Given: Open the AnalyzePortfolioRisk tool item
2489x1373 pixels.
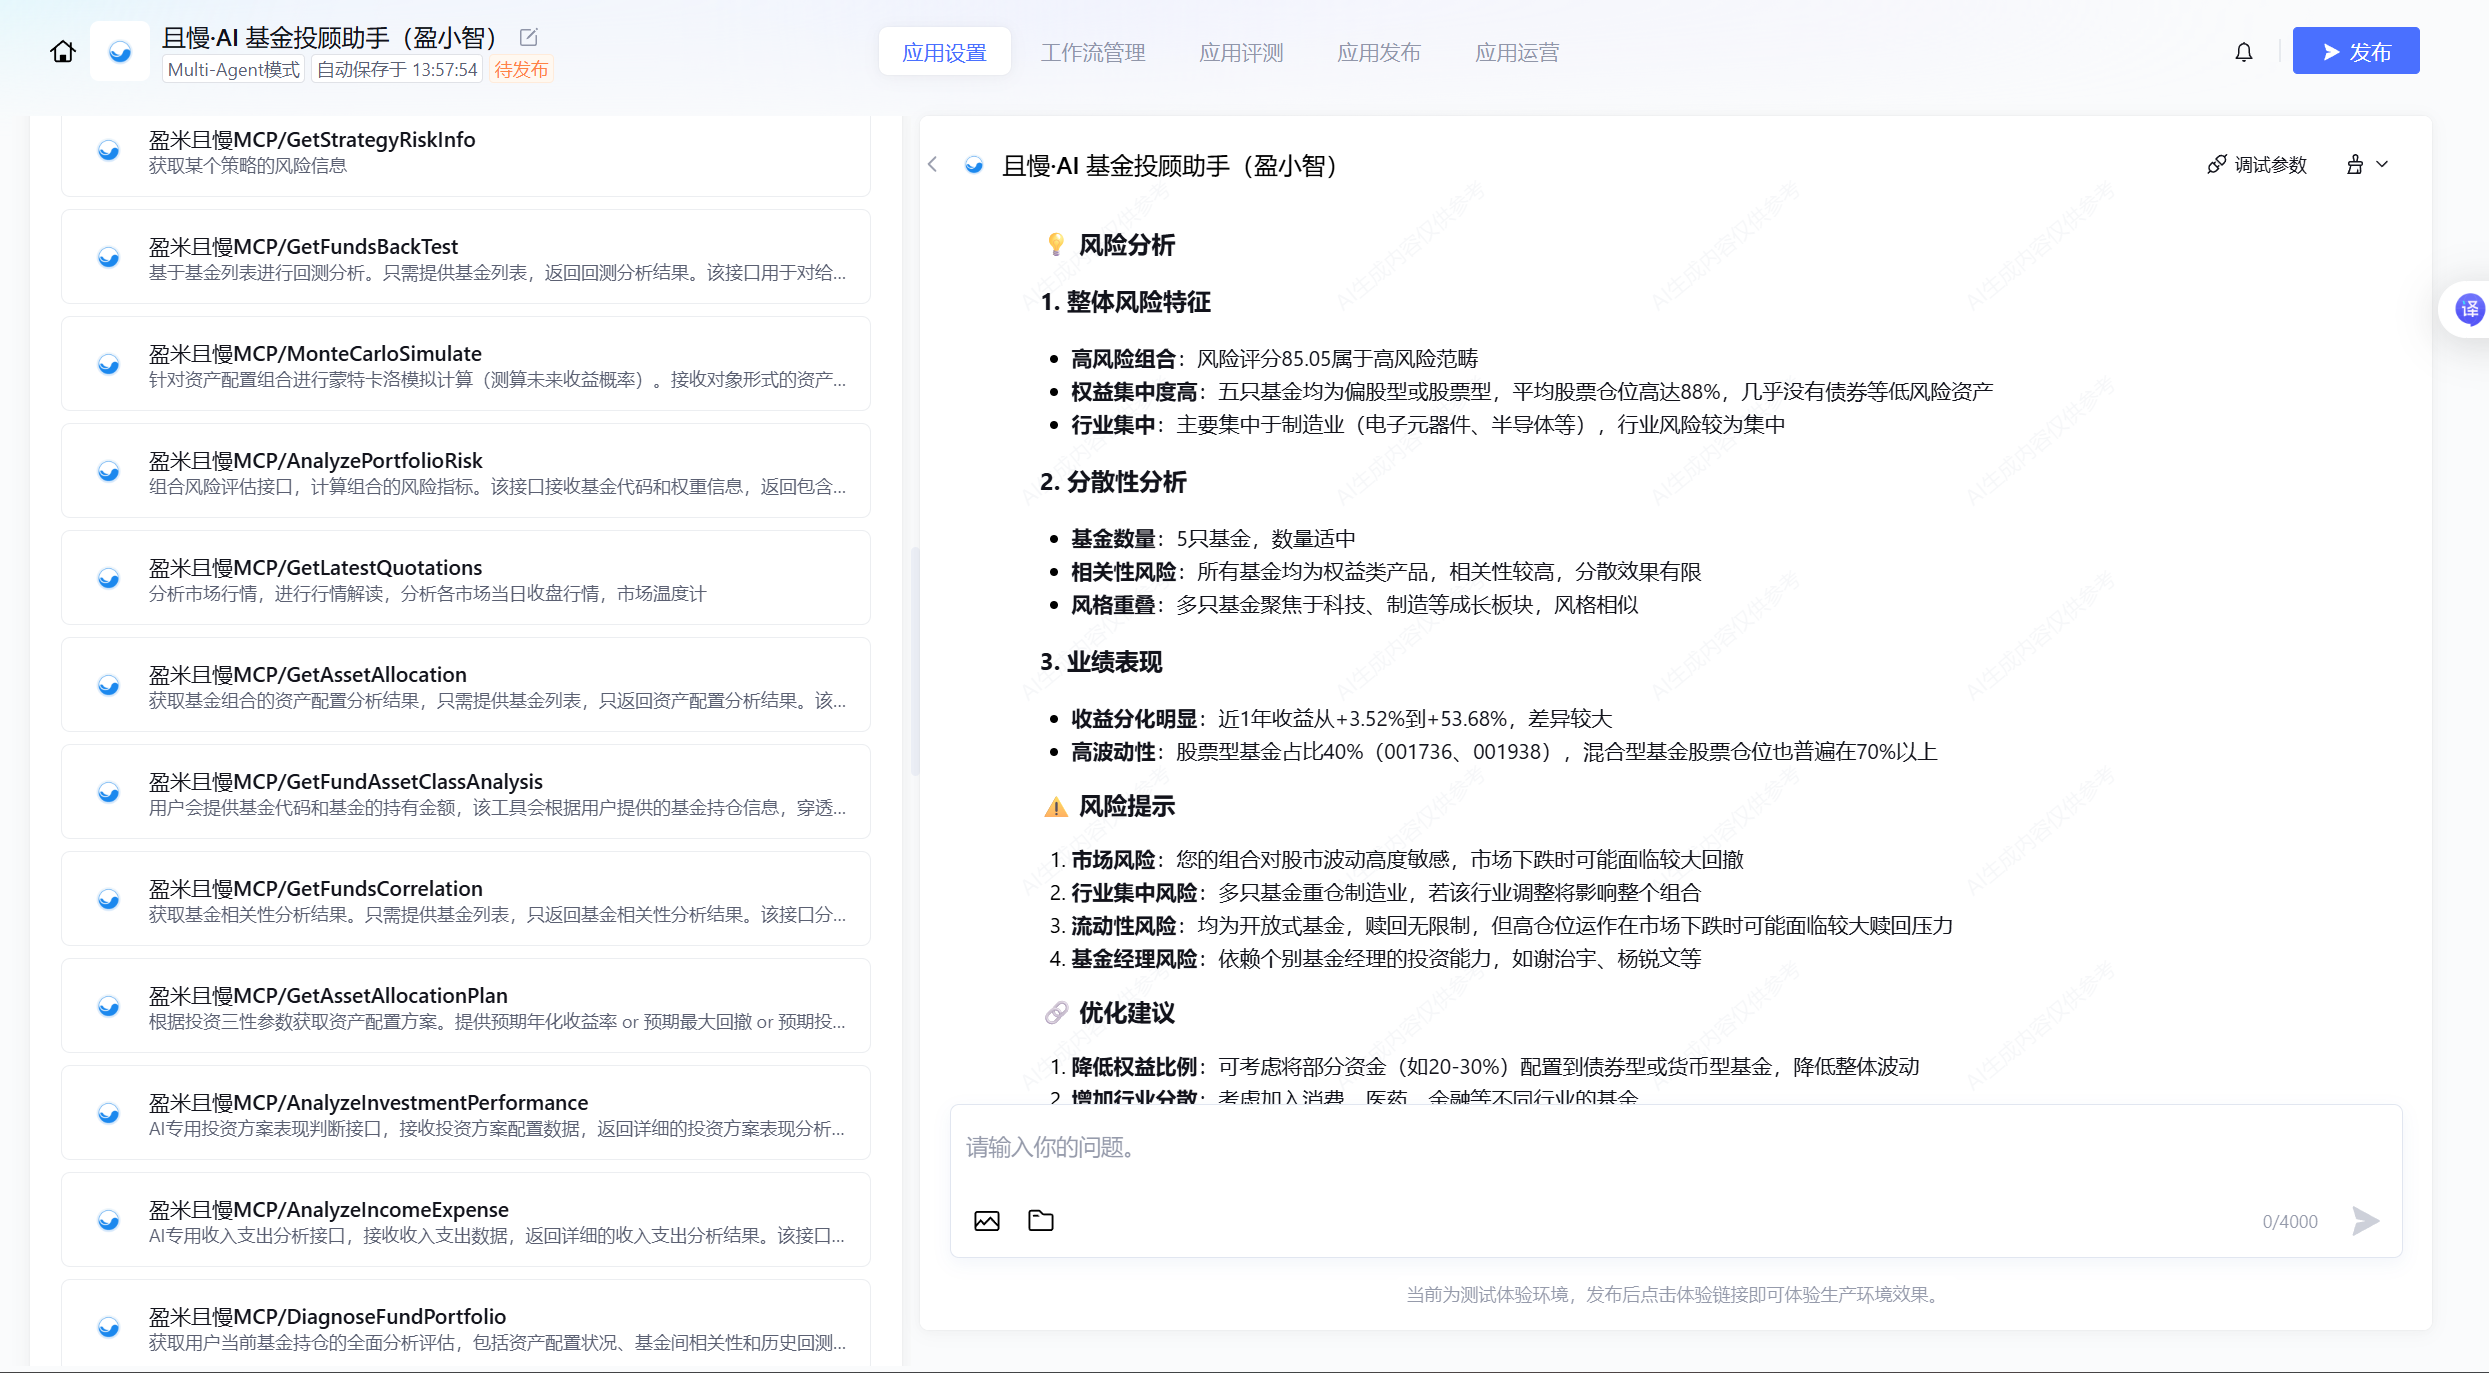Looking at the screenshot, I should [x=466, y=472].
